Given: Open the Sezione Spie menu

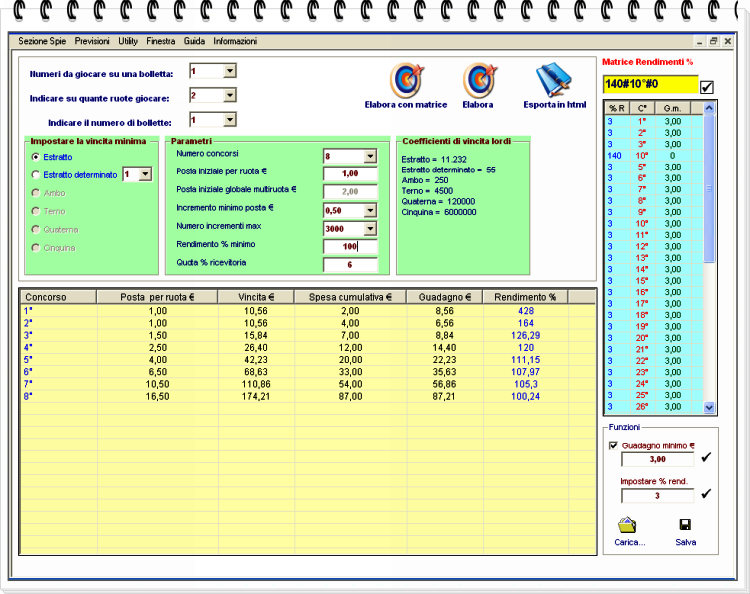Looking at the screenshot, I should (x=42, y=42).
